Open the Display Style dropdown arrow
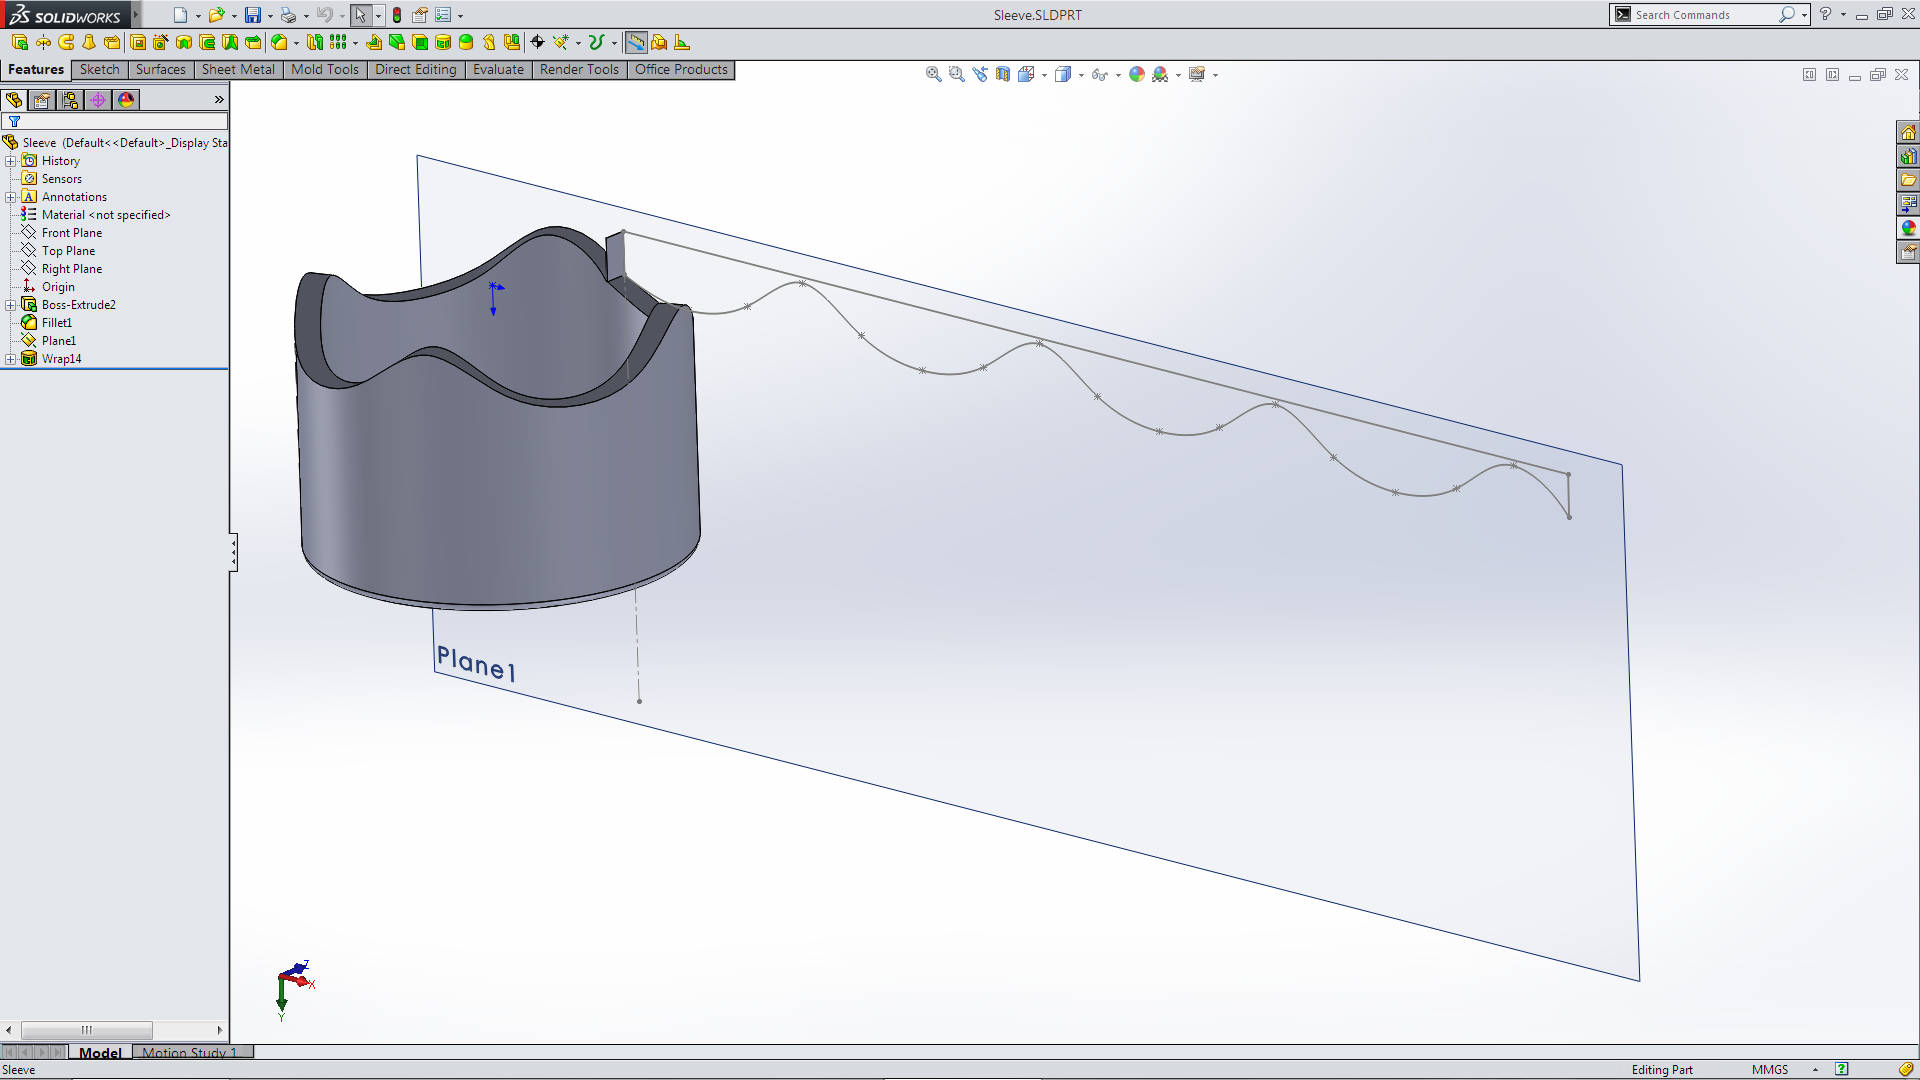 pos(1081,75)
